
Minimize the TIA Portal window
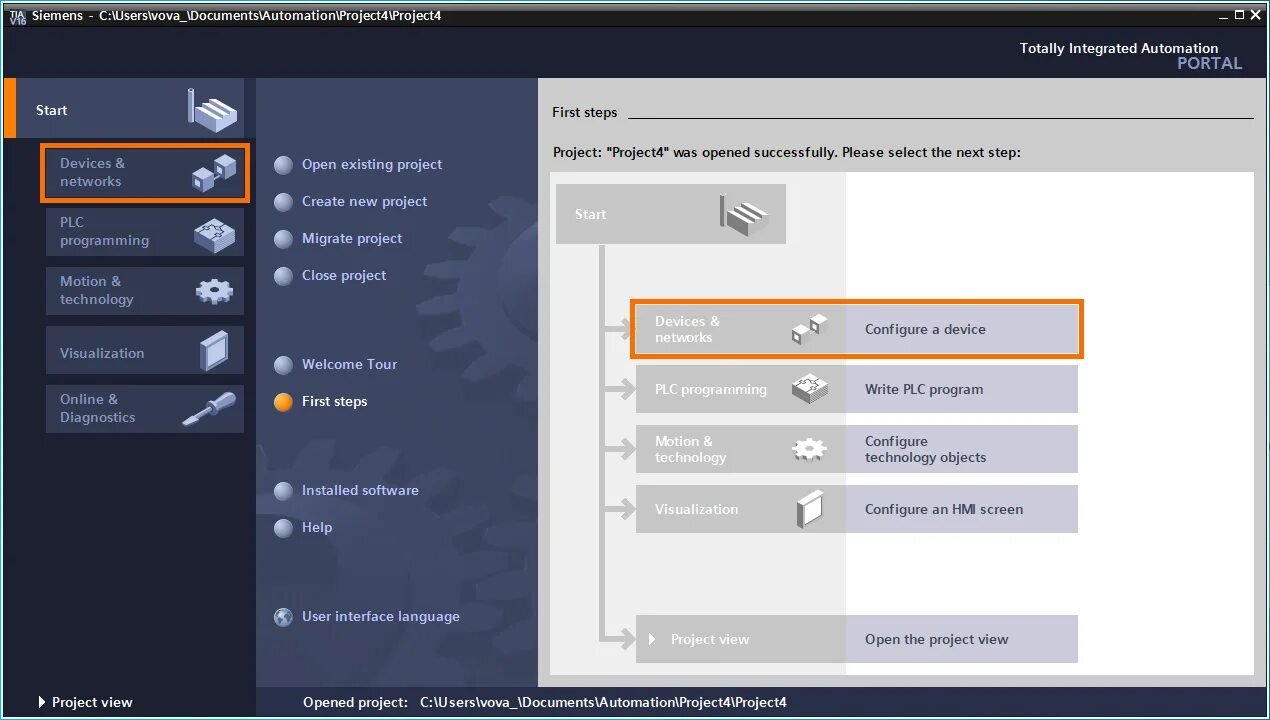pyautogui.click(x=1224, y=15)
